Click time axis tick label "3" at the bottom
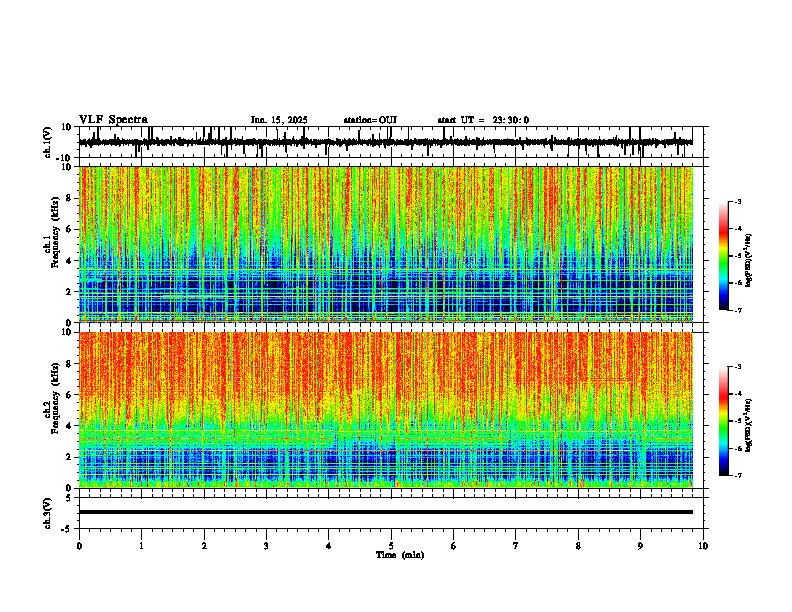Screen dimensions: 792x612 pos(266,546)
